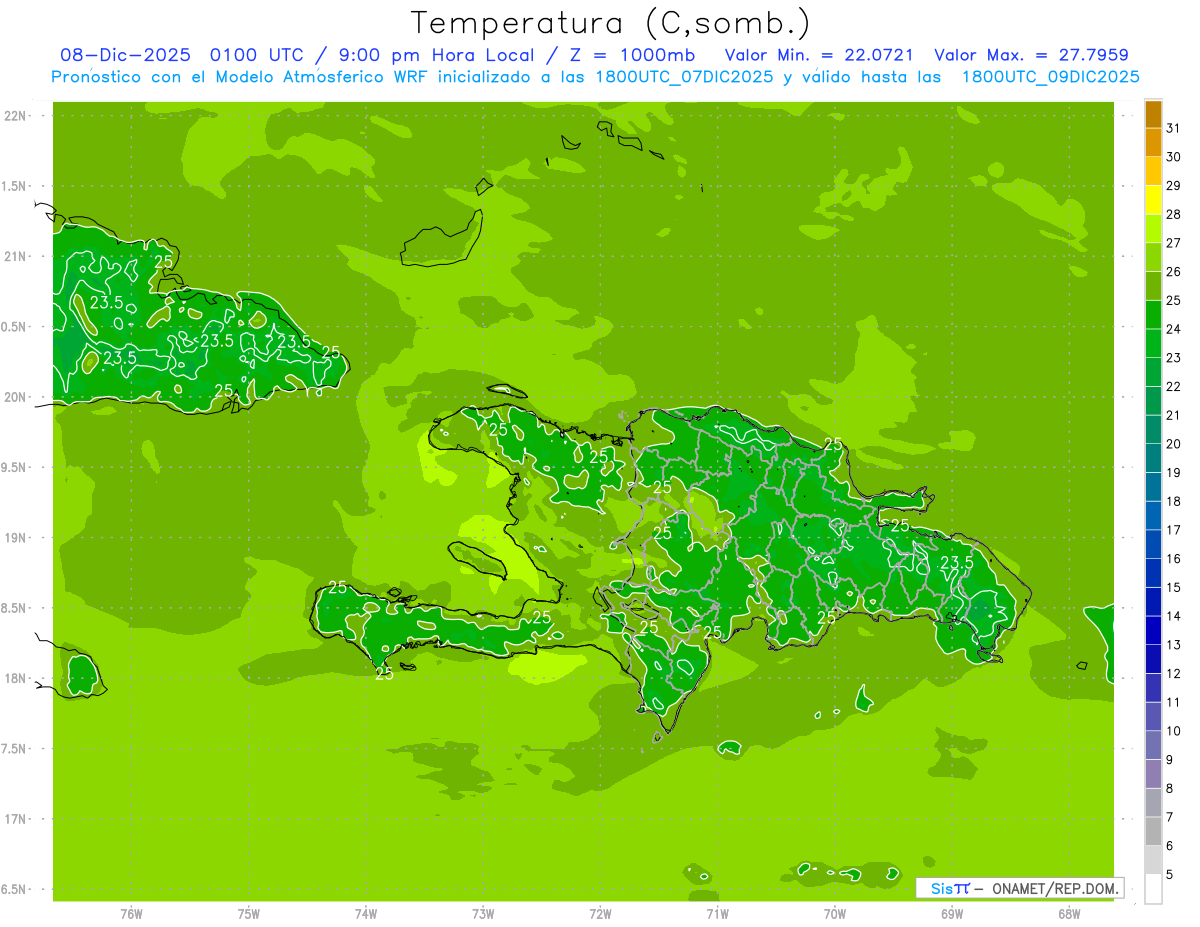The width and height of the screenshot is (1200, 927).
Task: Click the legend color band between 25 and 26
Action: coord(1153,286)
